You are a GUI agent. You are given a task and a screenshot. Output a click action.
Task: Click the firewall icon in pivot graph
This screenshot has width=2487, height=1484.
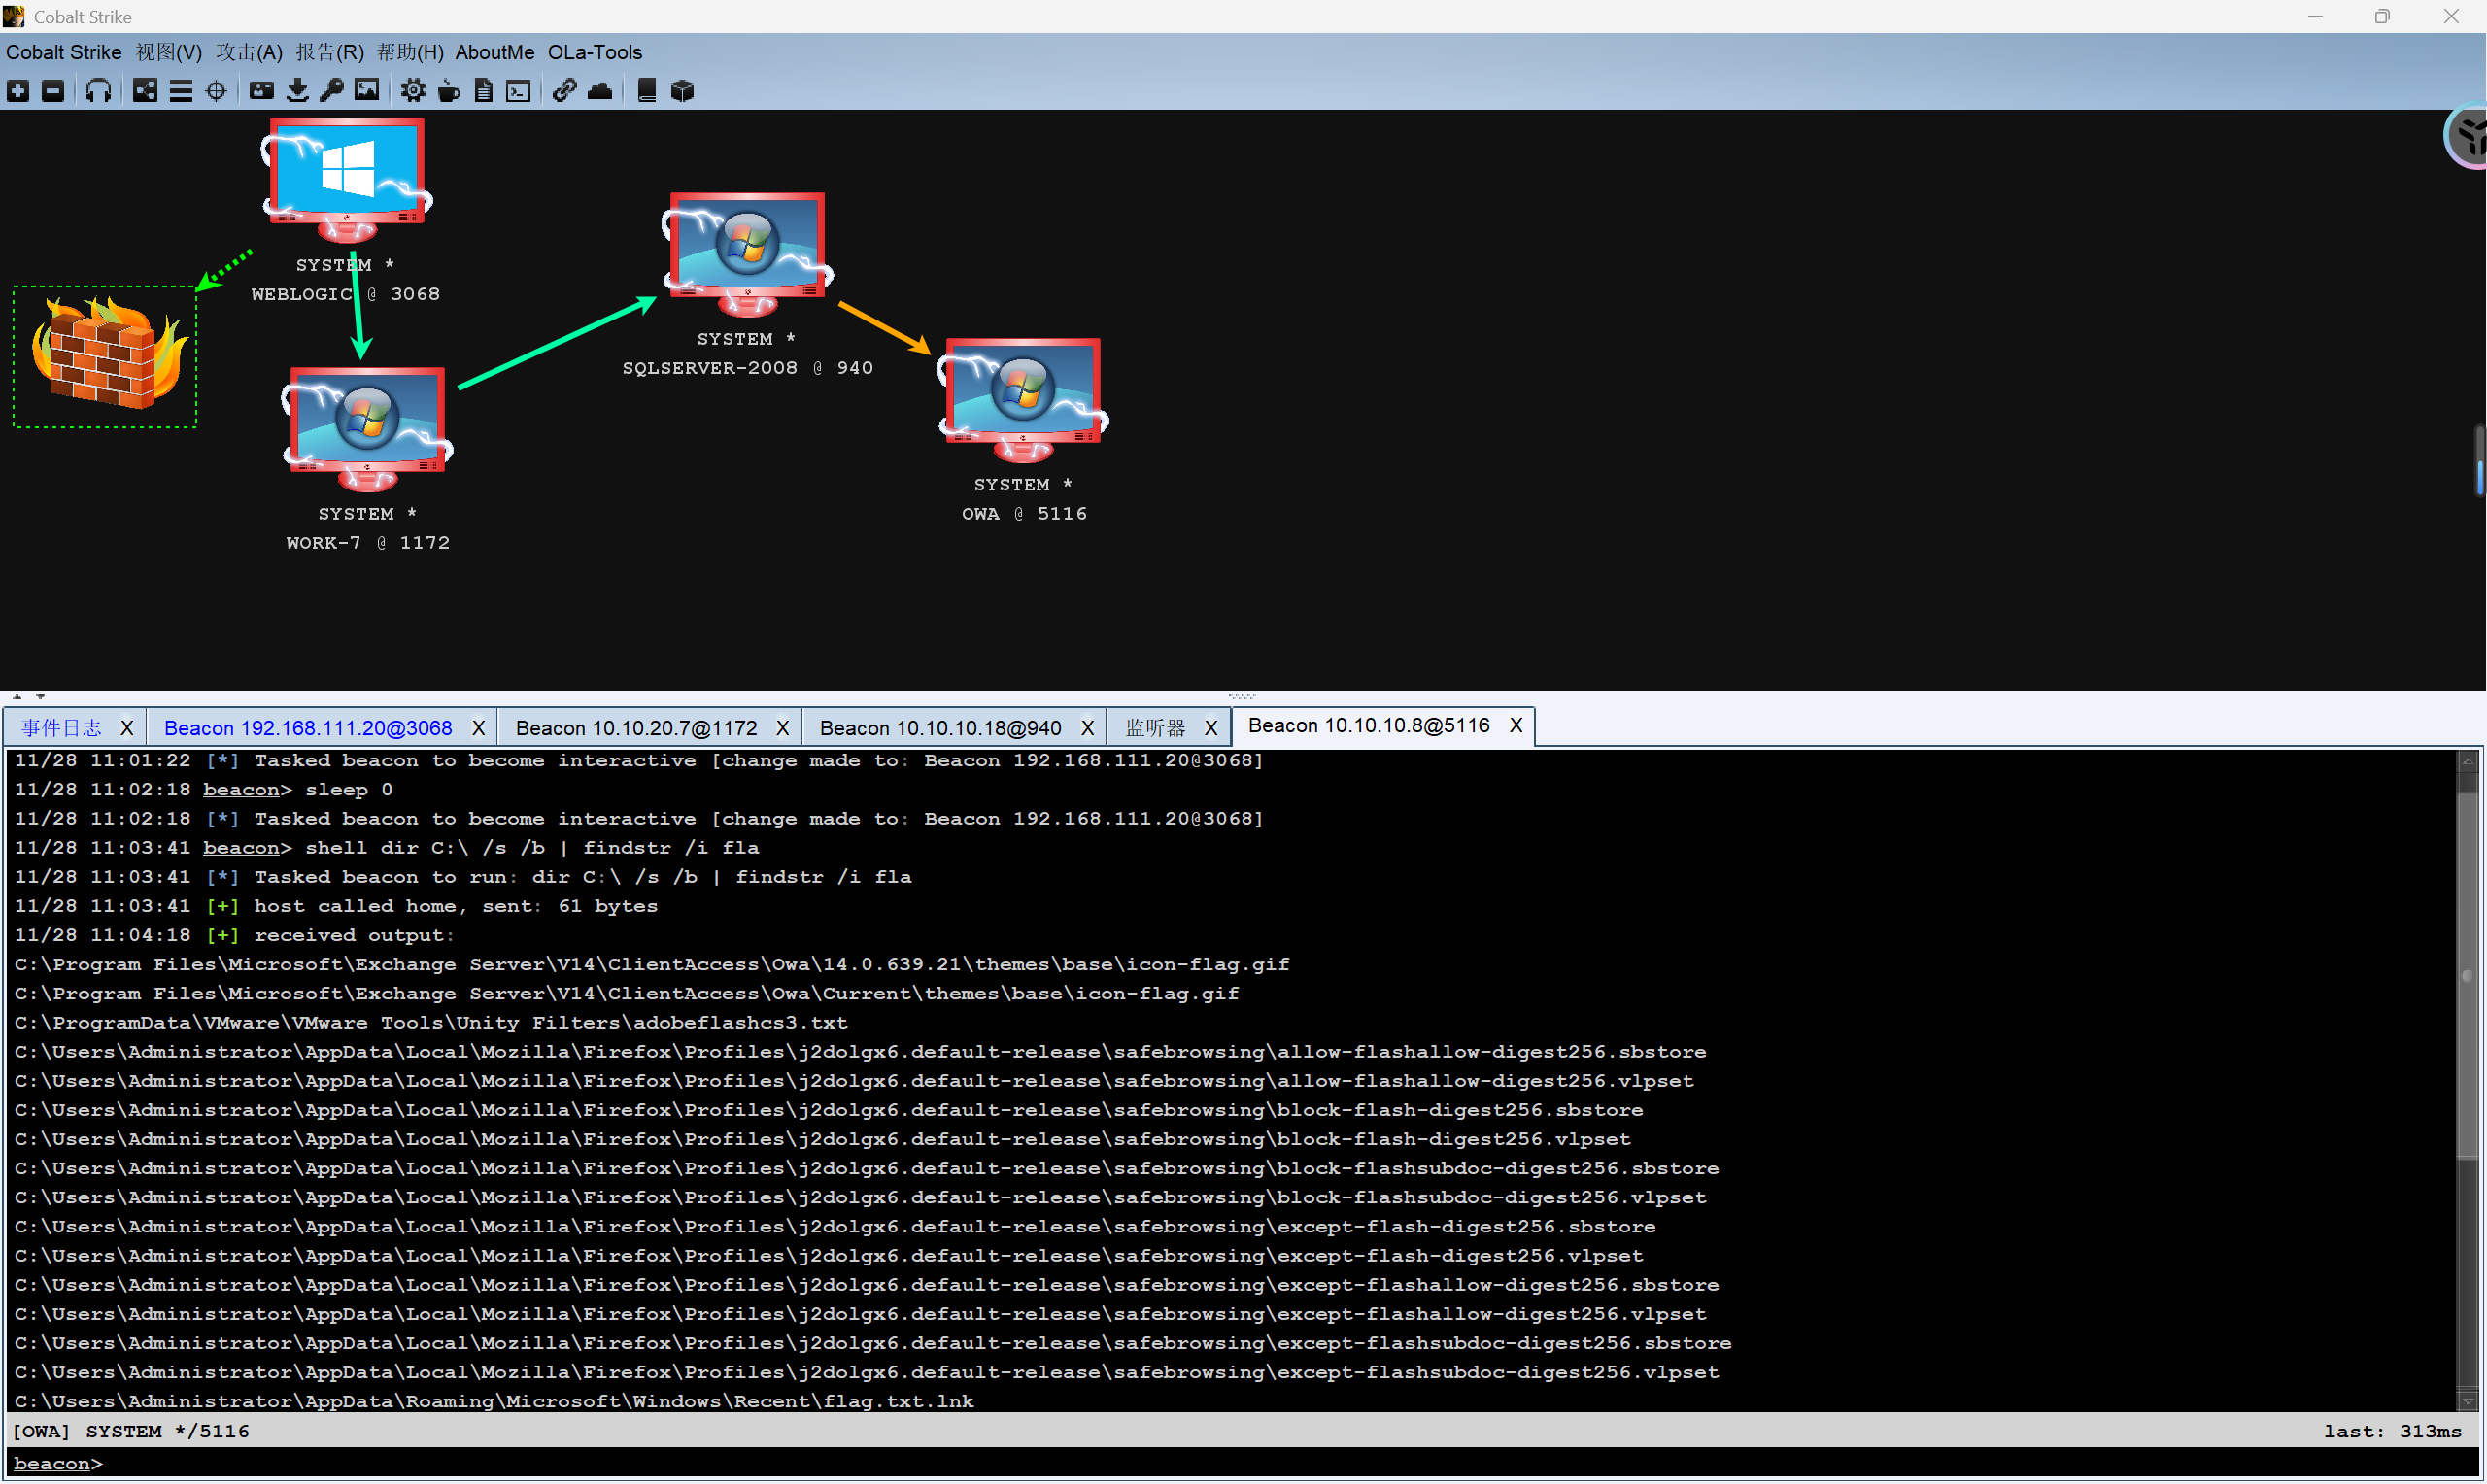tap(106, 355)
